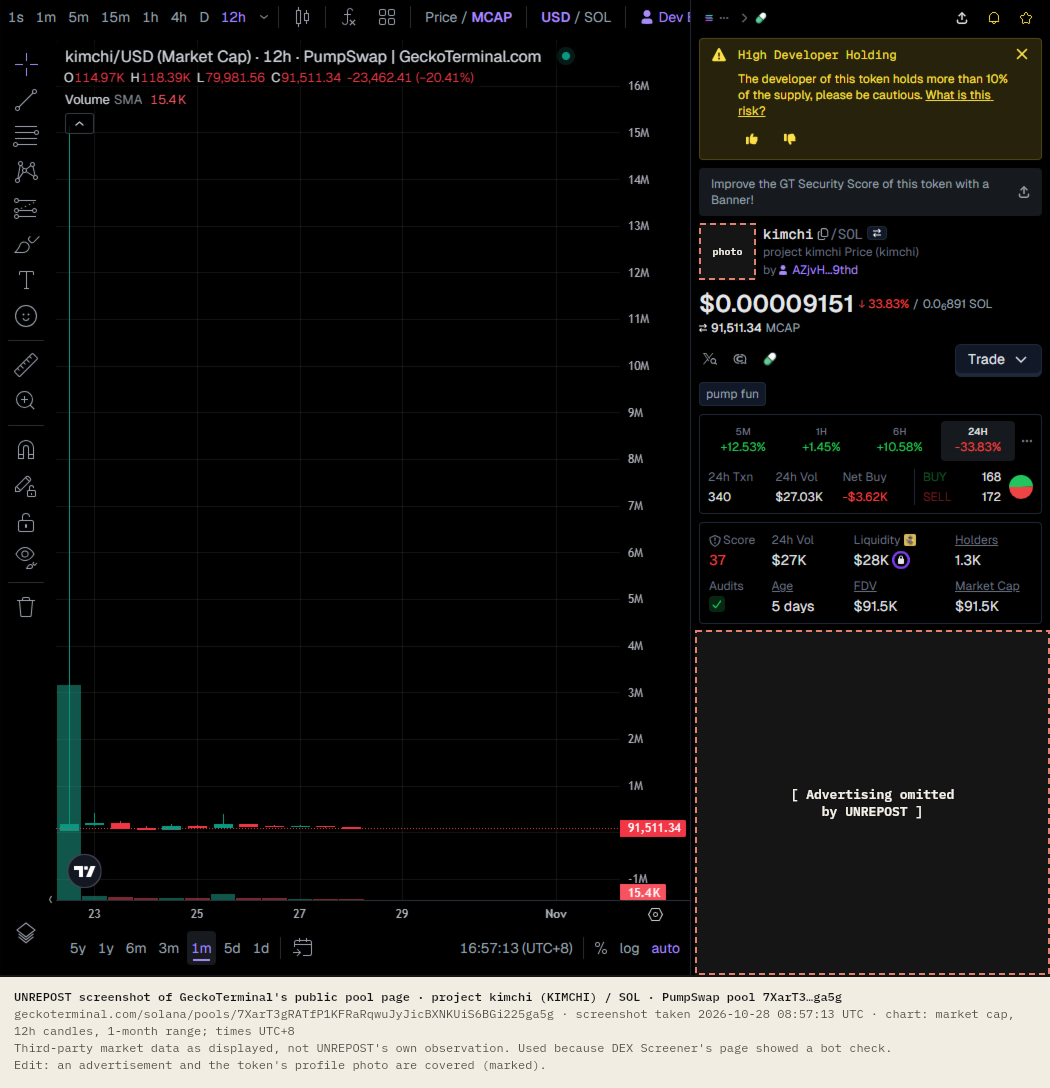Toggle auto scale on chart

click(x=665, y=949)
